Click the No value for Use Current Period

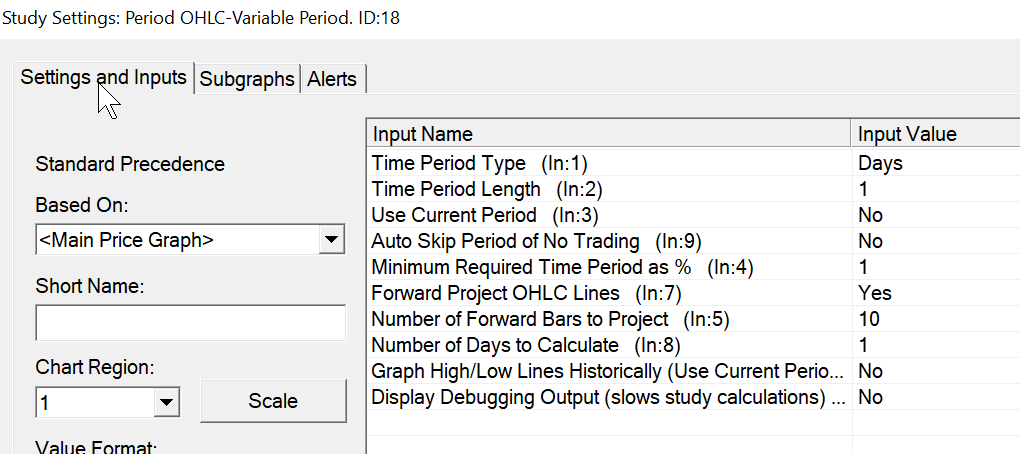(x=870, y=215)
